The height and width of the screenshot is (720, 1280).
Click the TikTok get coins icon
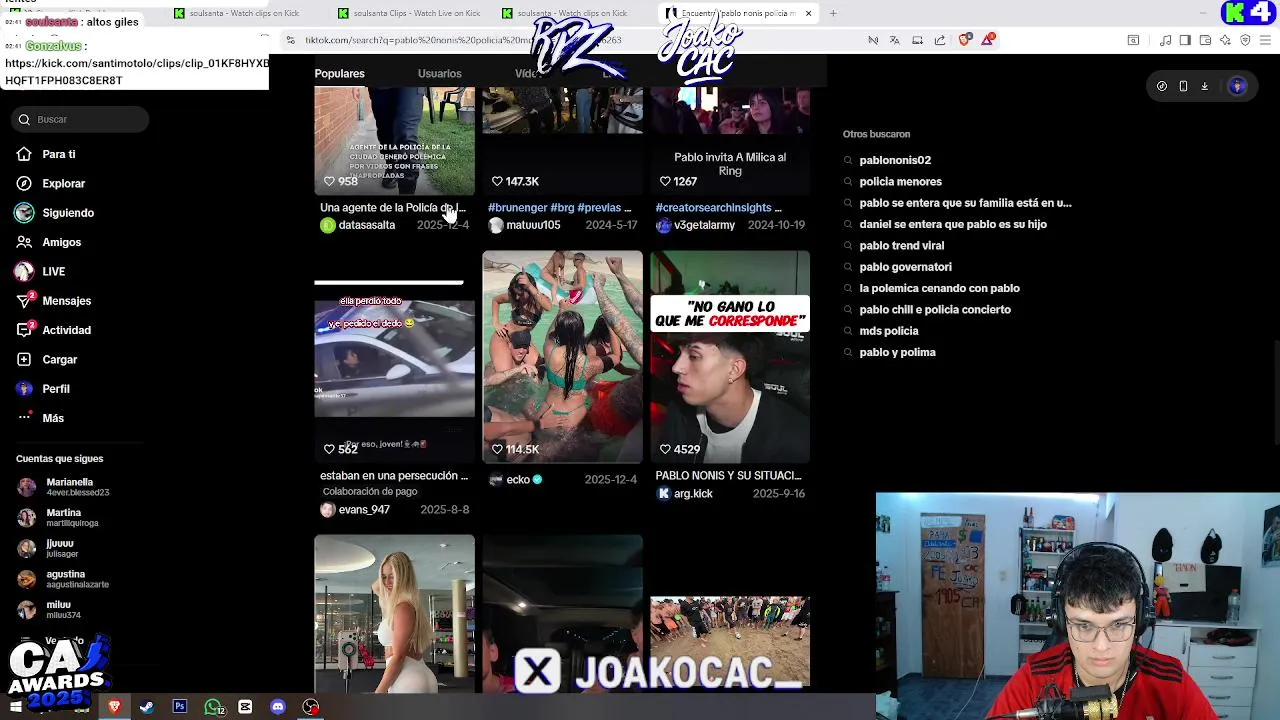pyautogui.click(x=1161, y=86)
